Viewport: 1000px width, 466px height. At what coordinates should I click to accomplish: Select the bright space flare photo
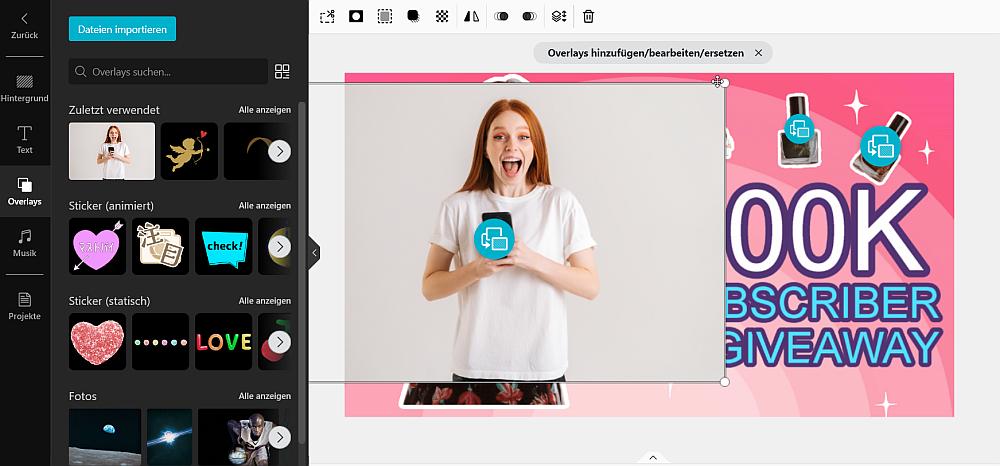(169, 437)
